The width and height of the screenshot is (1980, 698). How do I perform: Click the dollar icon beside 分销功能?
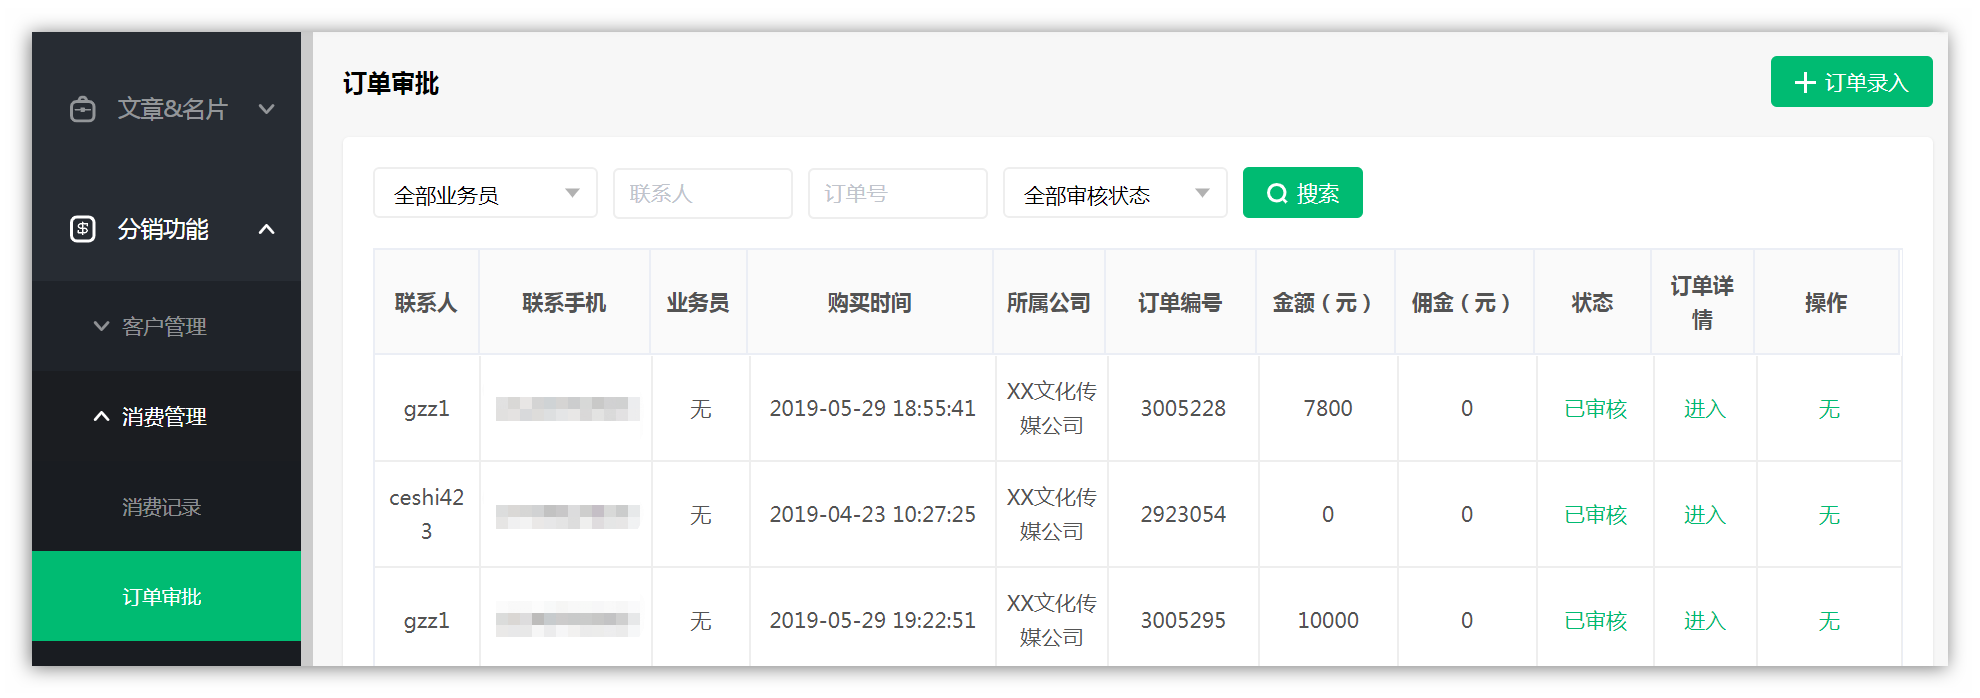click(83, 229)
